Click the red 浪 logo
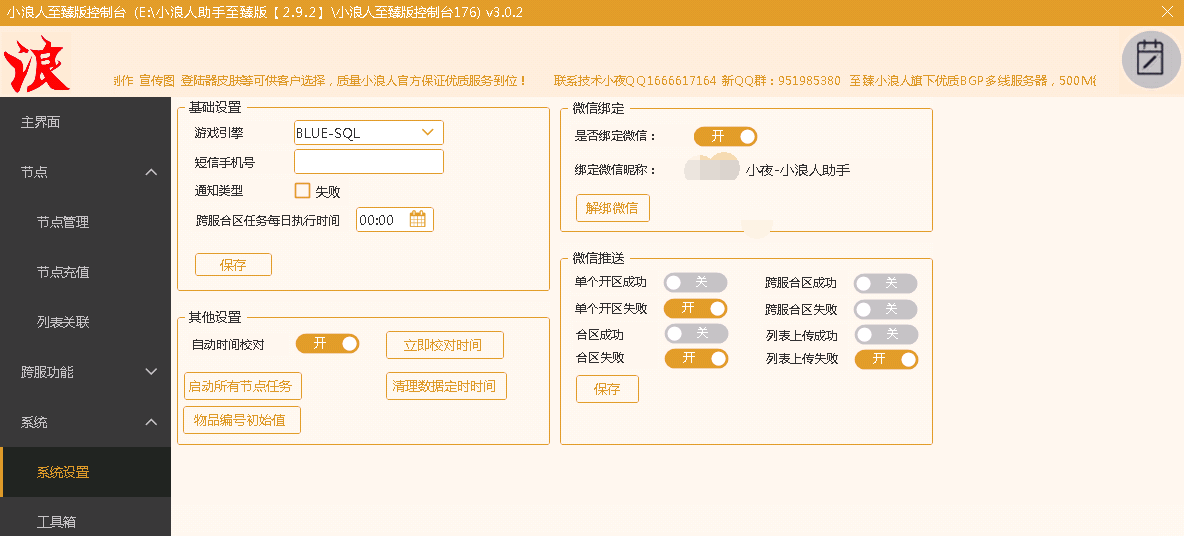 click(x=36, y=63)
